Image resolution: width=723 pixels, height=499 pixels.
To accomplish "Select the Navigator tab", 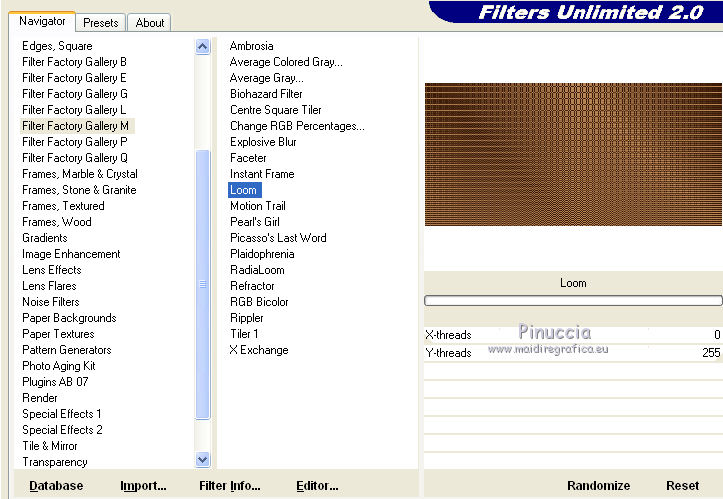I will (42, 21).
